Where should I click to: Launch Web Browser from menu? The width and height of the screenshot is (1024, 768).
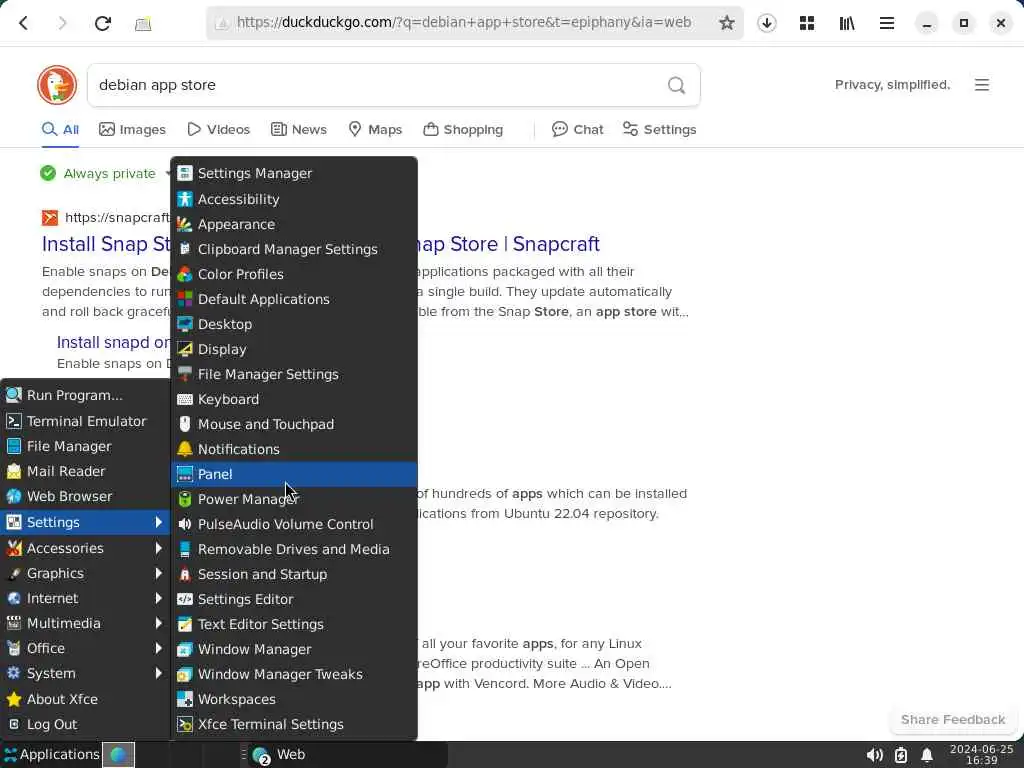point(85,496)
